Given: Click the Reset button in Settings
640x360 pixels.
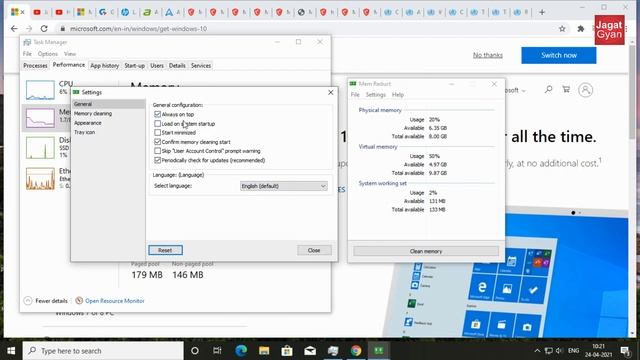Looking at the screenshot, I should [165, 250].
